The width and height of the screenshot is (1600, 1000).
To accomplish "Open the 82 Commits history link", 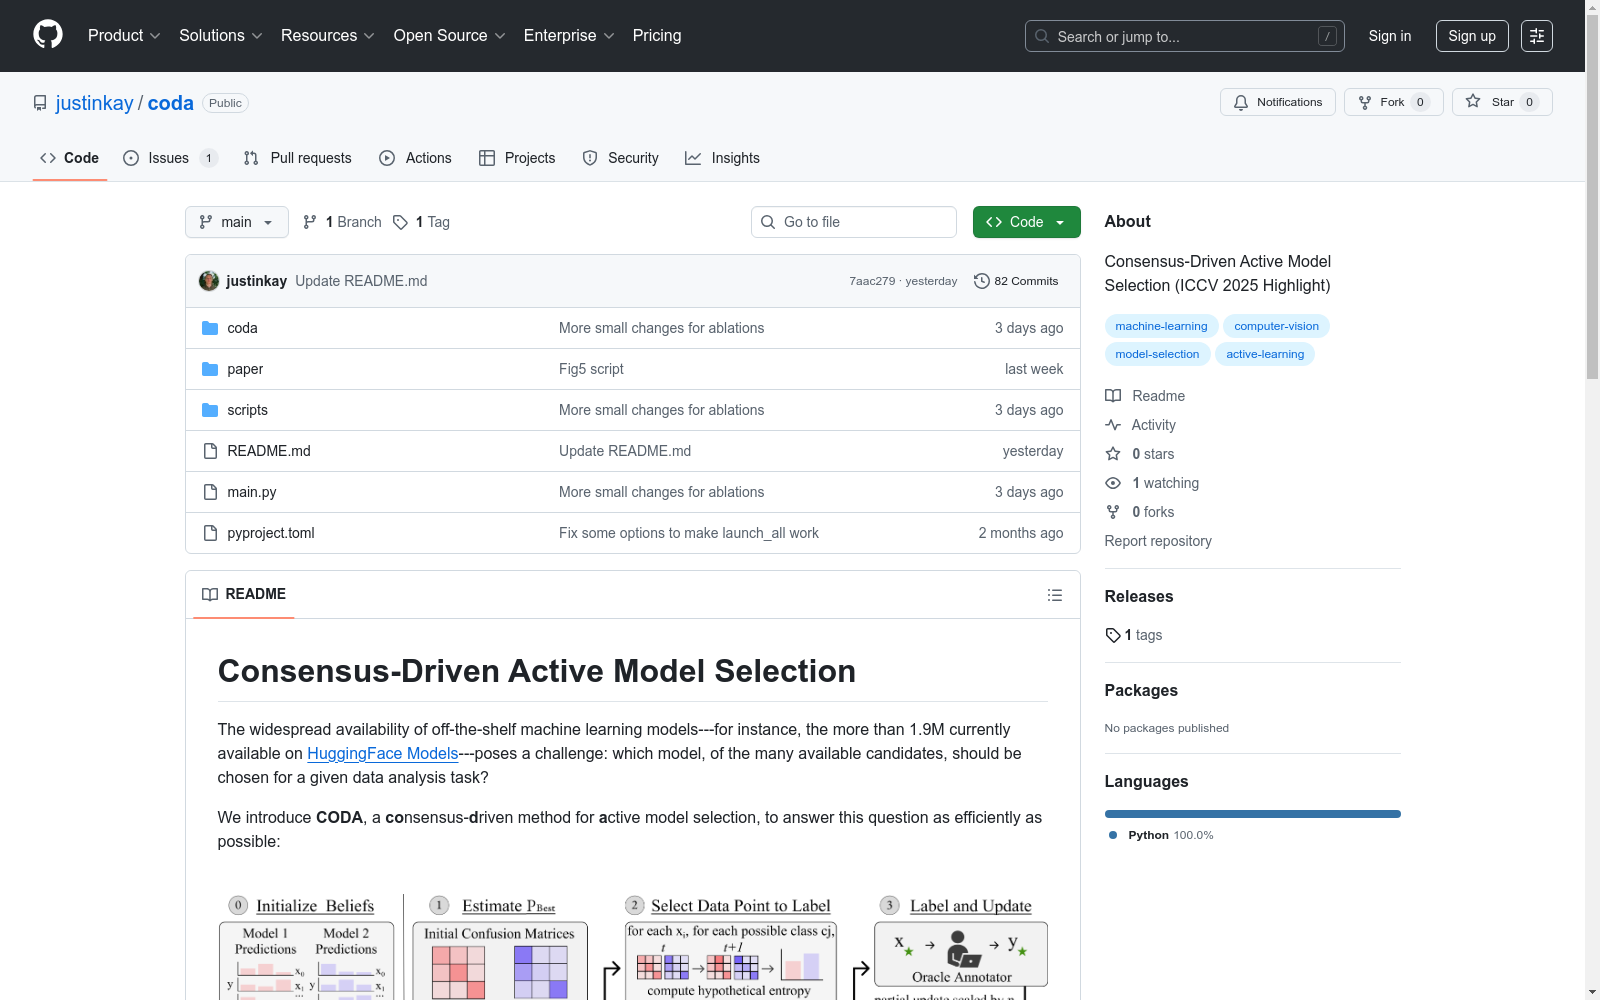I will pos(1016,281).
